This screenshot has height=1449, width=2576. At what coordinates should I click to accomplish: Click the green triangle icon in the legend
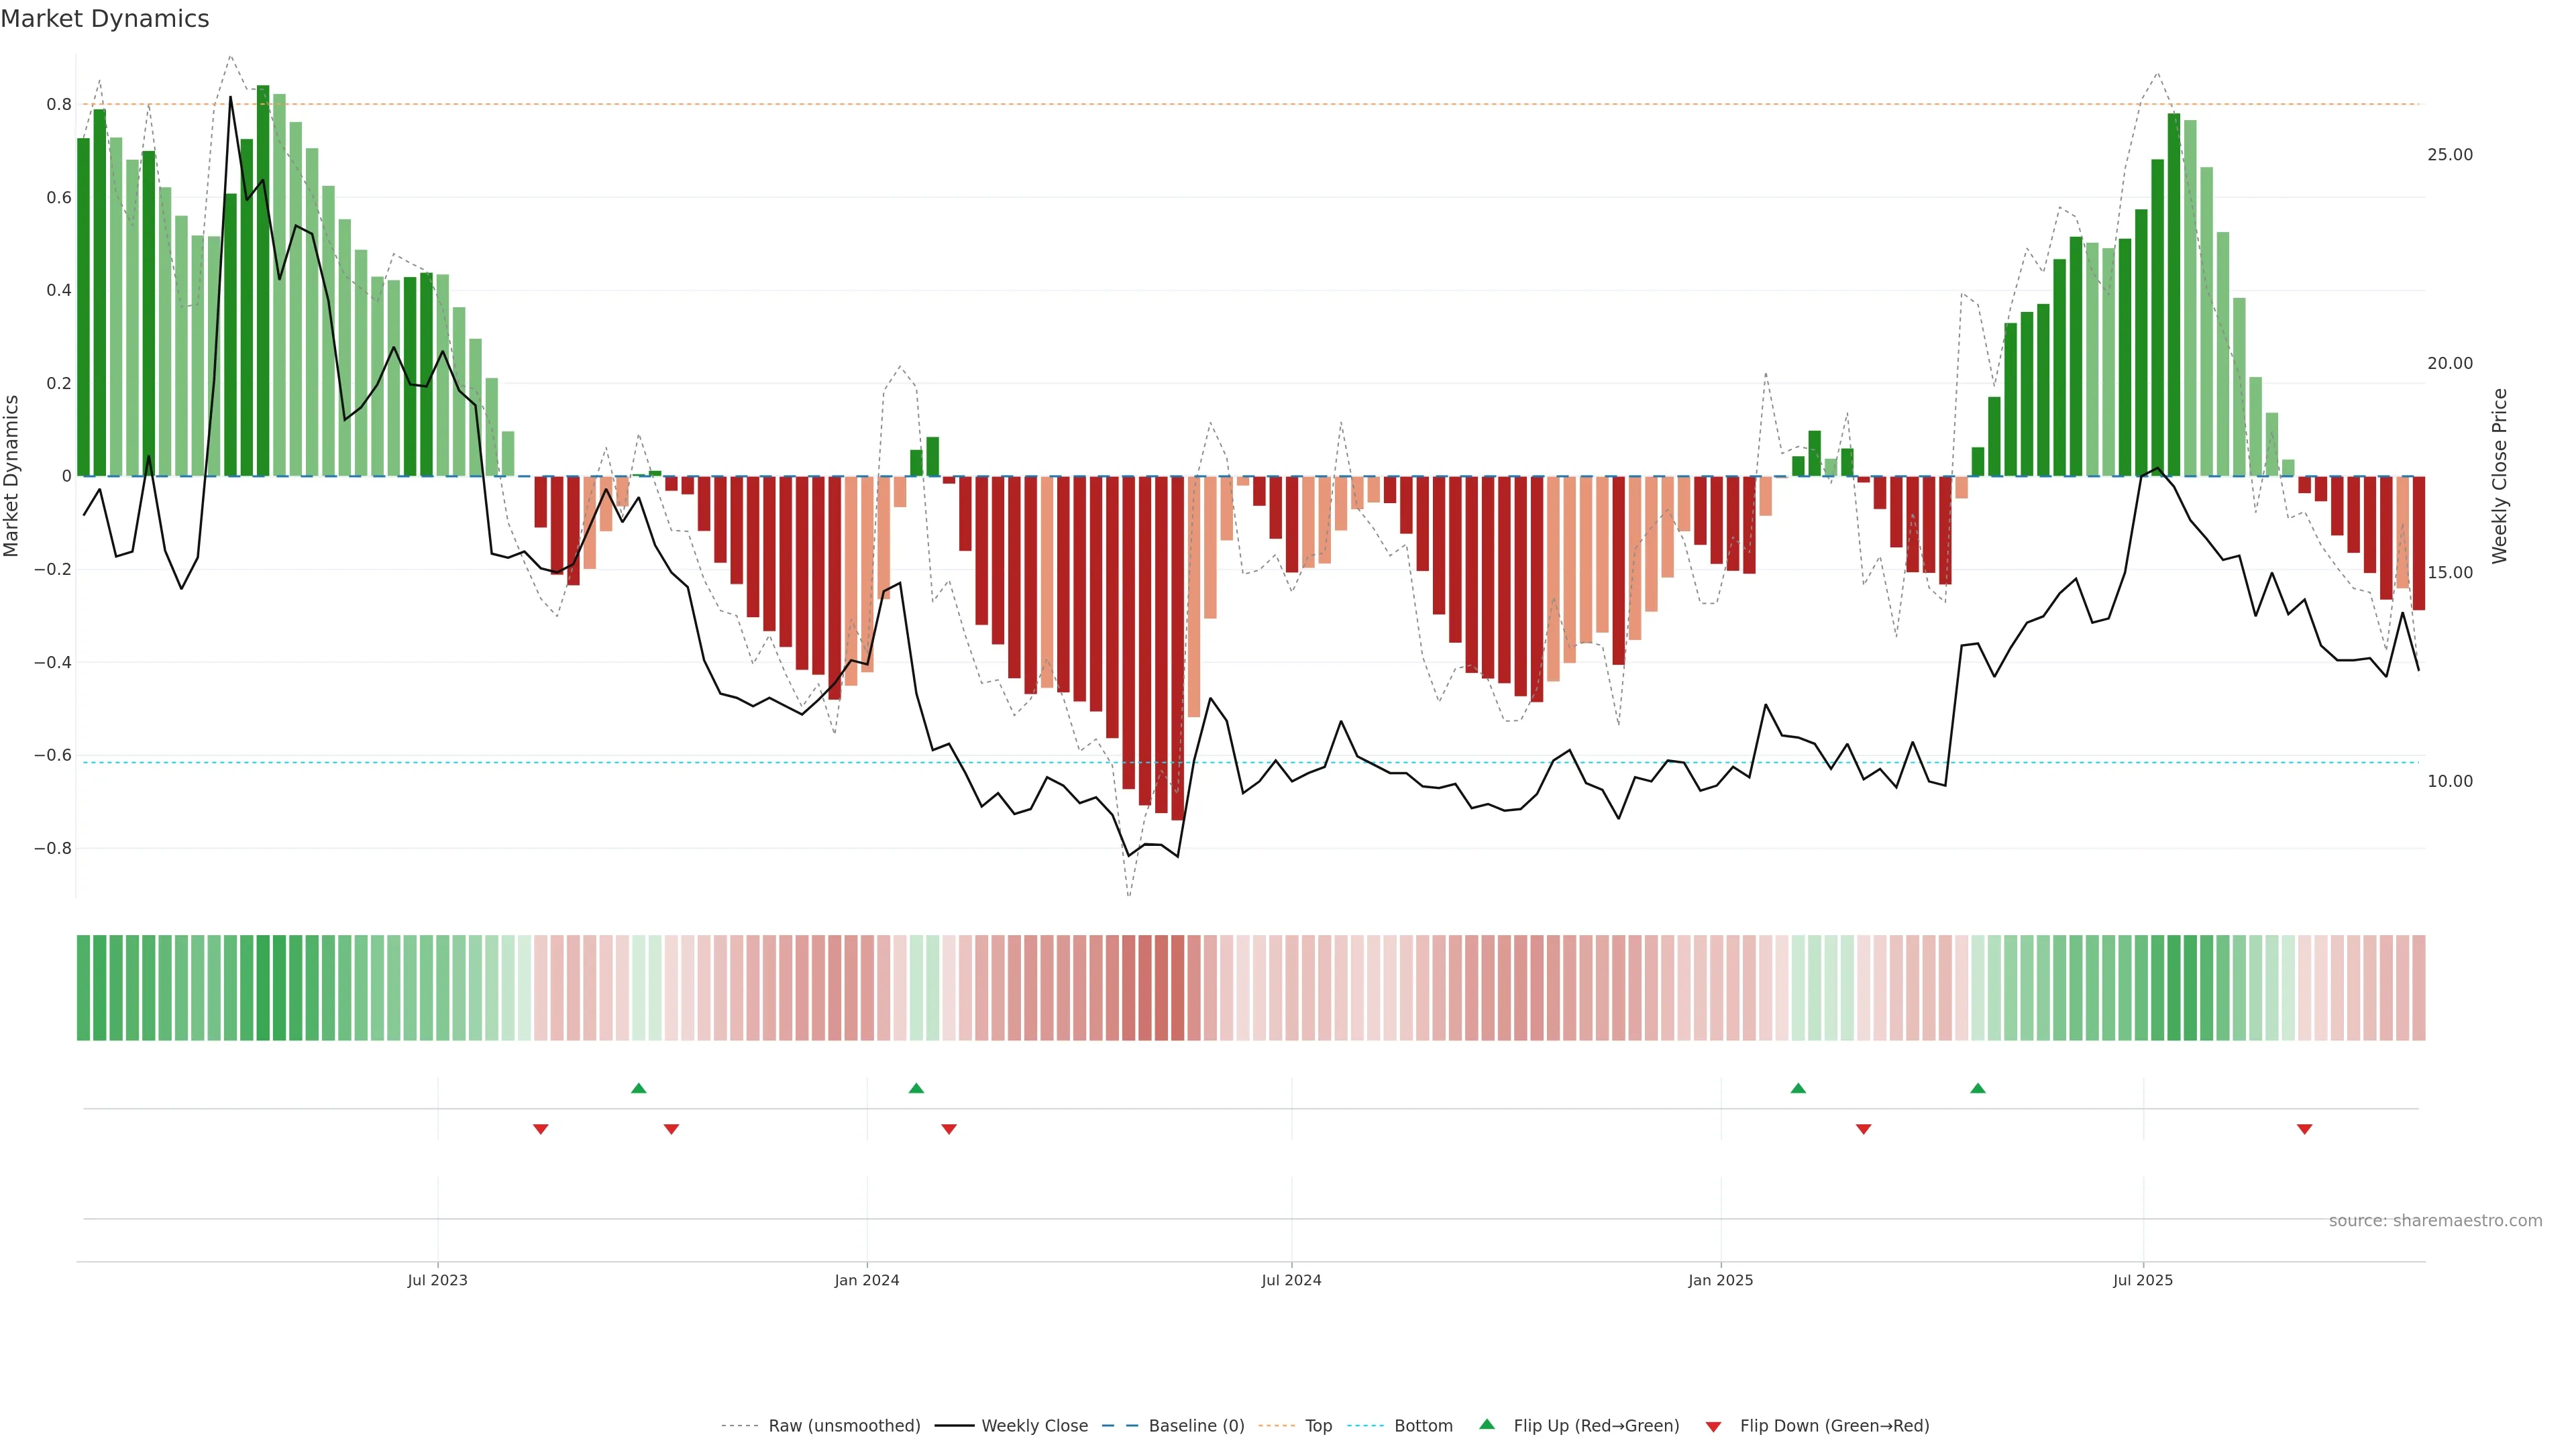pos(1487,1424)
